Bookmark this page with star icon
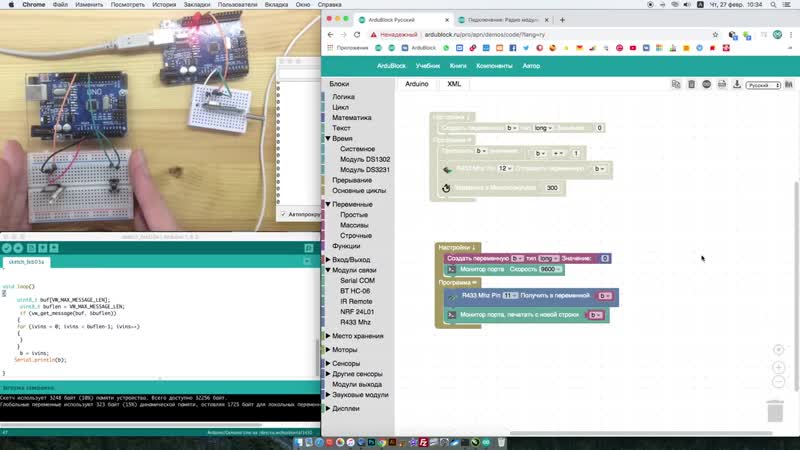 (715, 35)
